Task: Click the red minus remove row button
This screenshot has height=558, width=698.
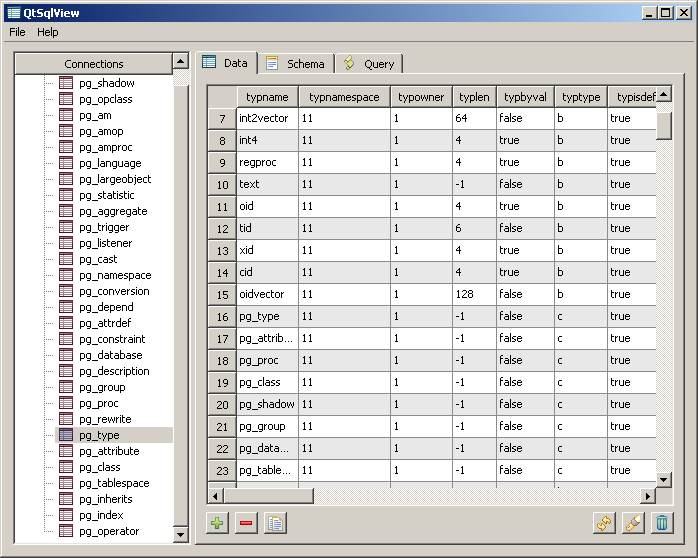Action: coord(246,522)
